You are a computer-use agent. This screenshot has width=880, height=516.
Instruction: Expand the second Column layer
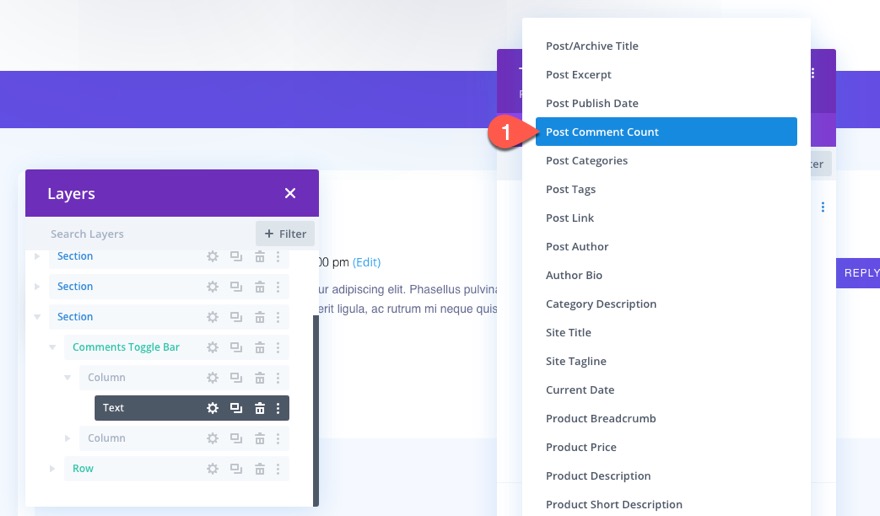pos(67,439)
